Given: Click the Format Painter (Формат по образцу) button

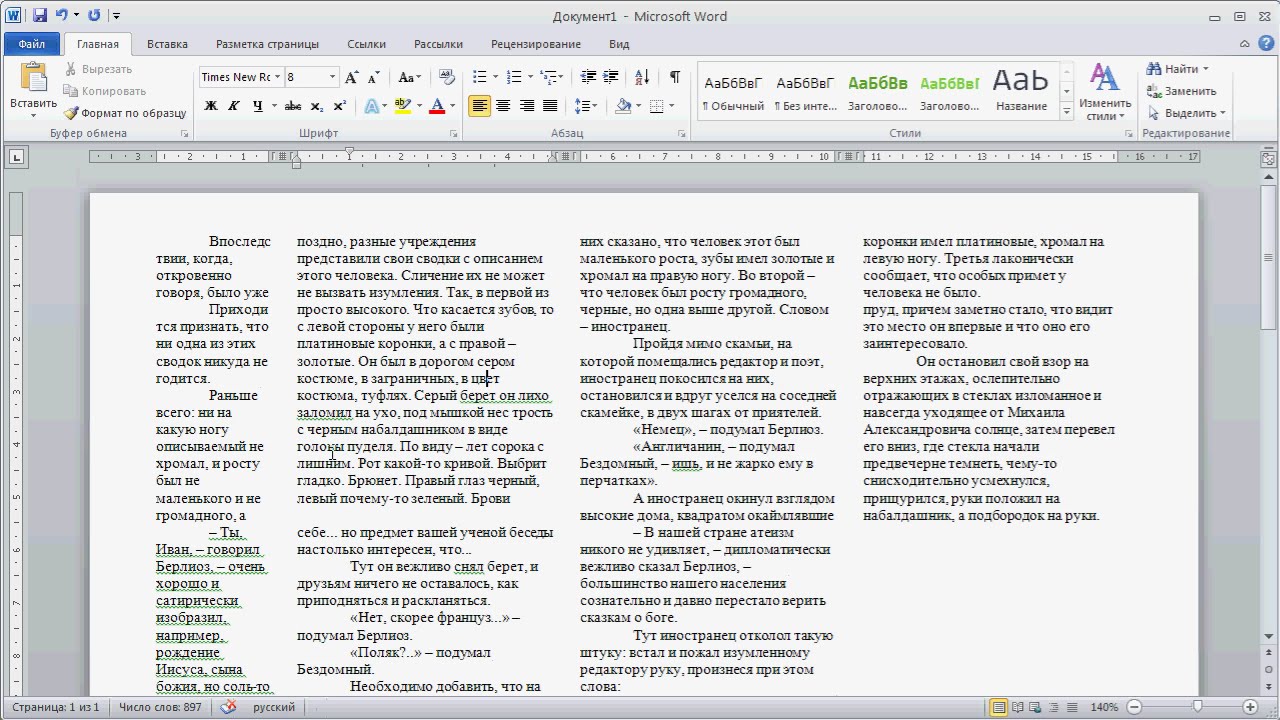Looking at the screenshot, I should 125,113.
